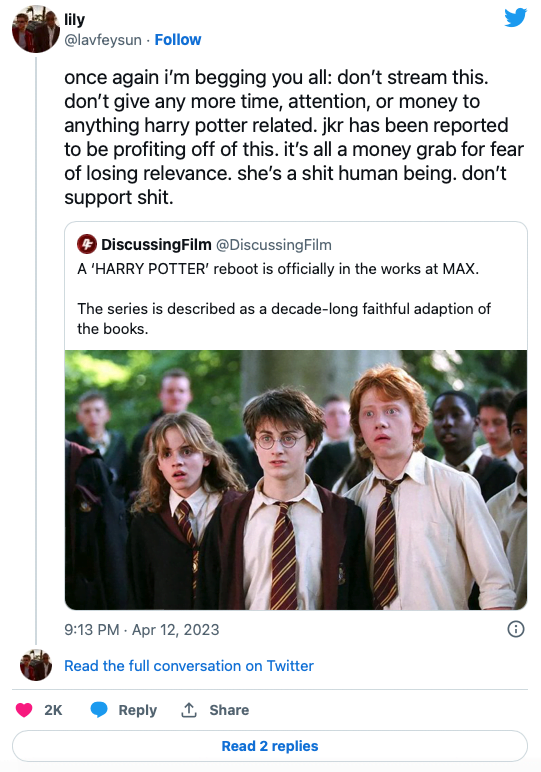
Task: Click the small avatar beside full conversation link
Action: coord(36,665)
